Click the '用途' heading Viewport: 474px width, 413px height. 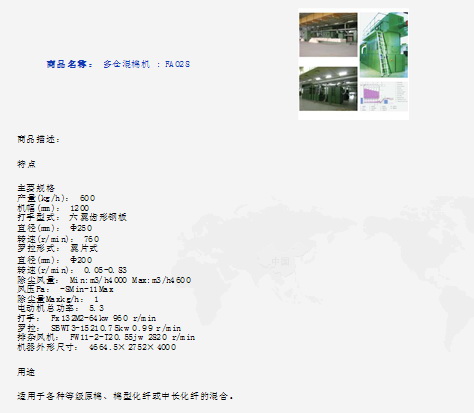pos(26,372)
